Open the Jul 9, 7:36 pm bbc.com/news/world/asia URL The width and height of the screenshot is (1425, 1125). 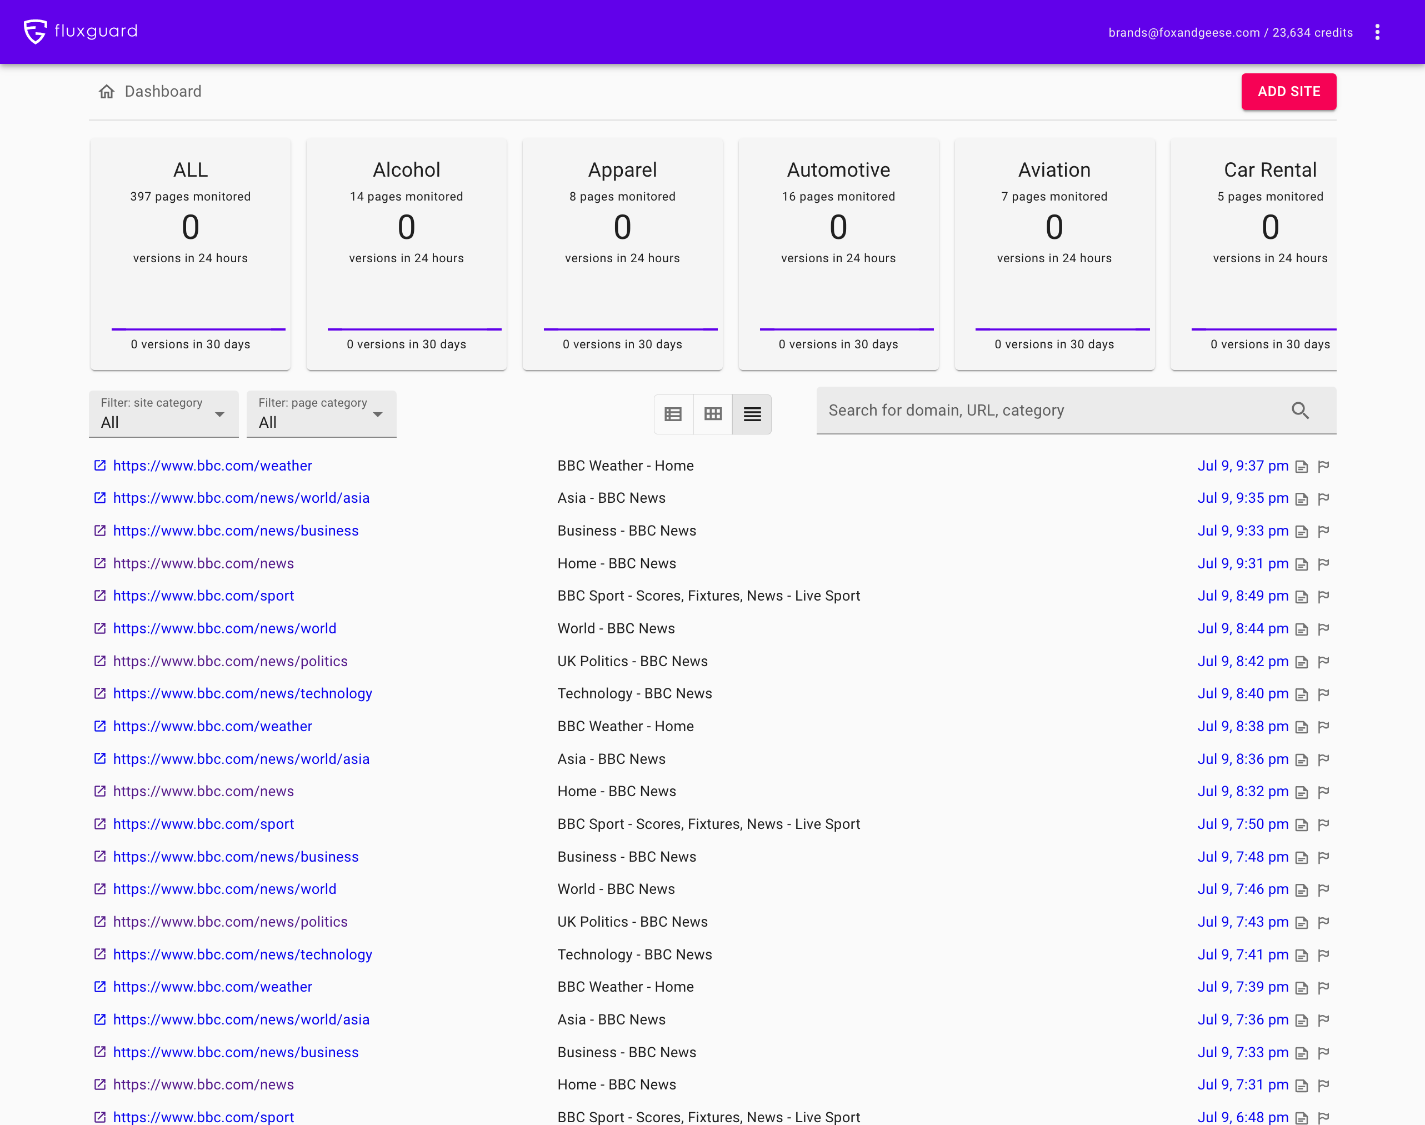241,1020
